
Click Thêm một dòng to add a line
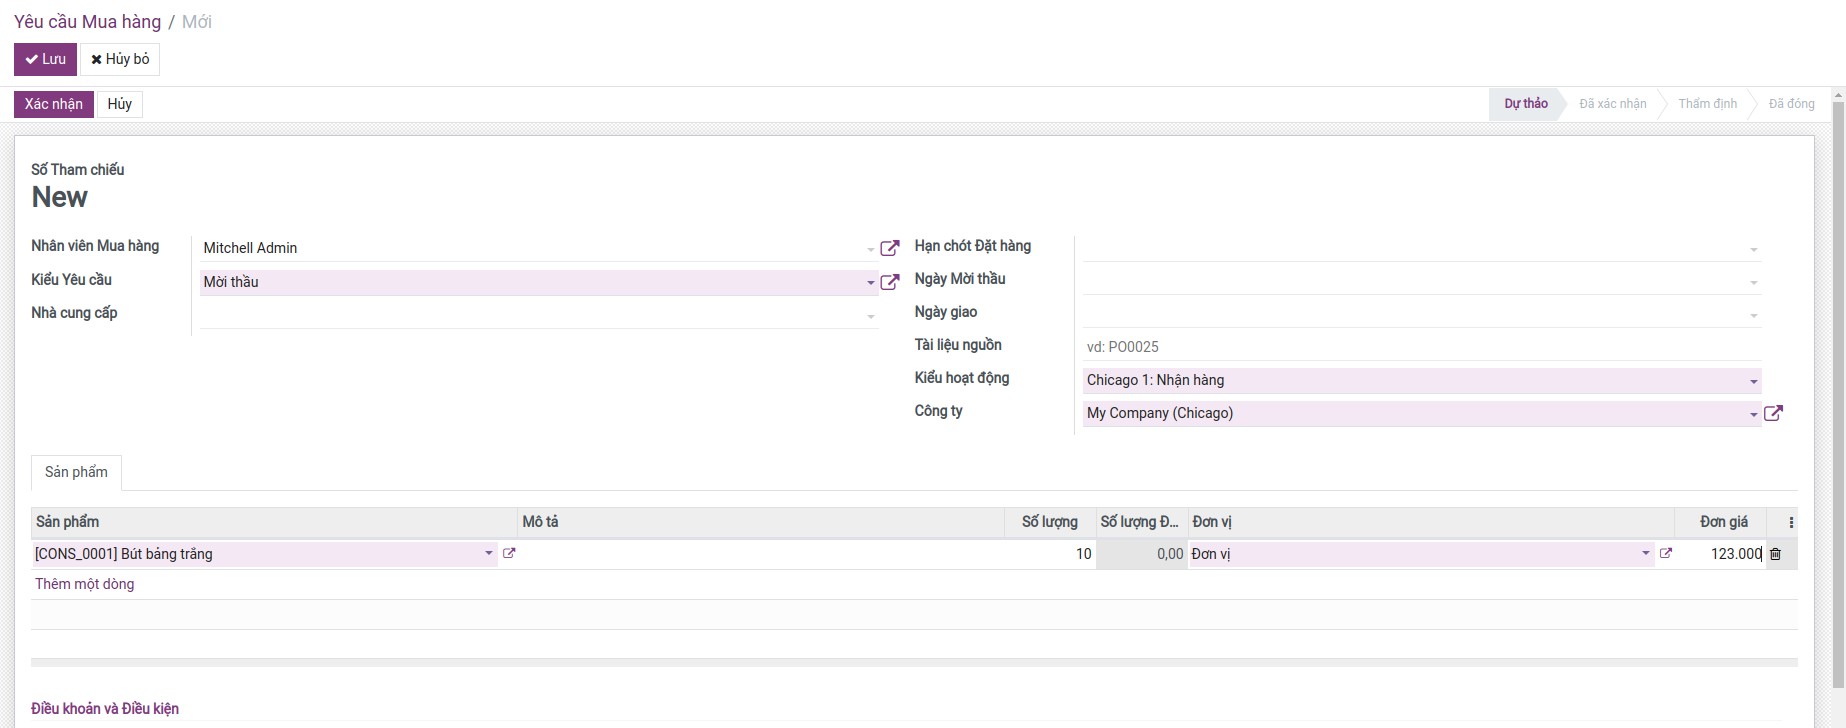click(84, 584)
